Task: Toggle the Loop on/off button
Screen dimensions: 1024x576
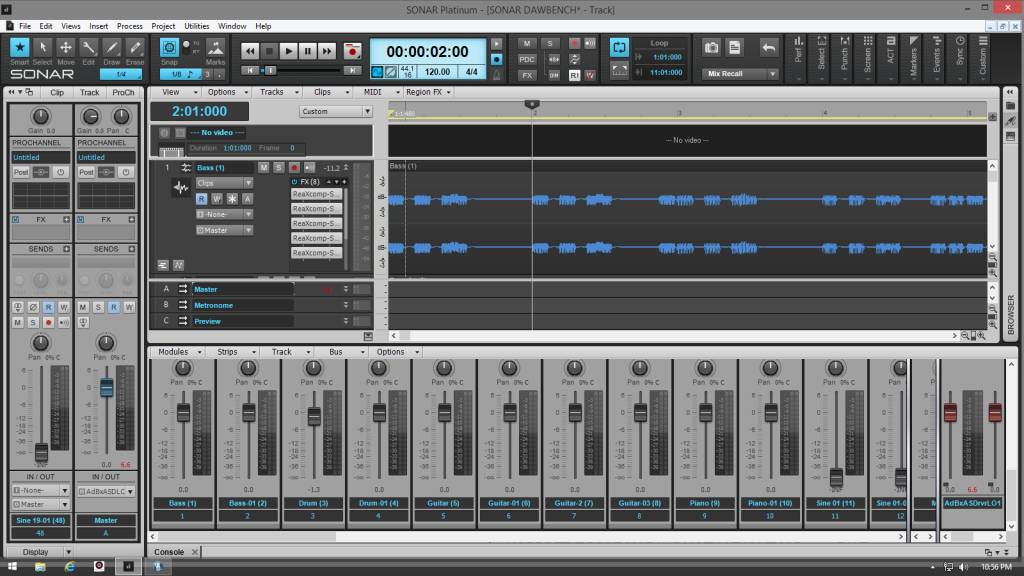Action: (619, 47)
